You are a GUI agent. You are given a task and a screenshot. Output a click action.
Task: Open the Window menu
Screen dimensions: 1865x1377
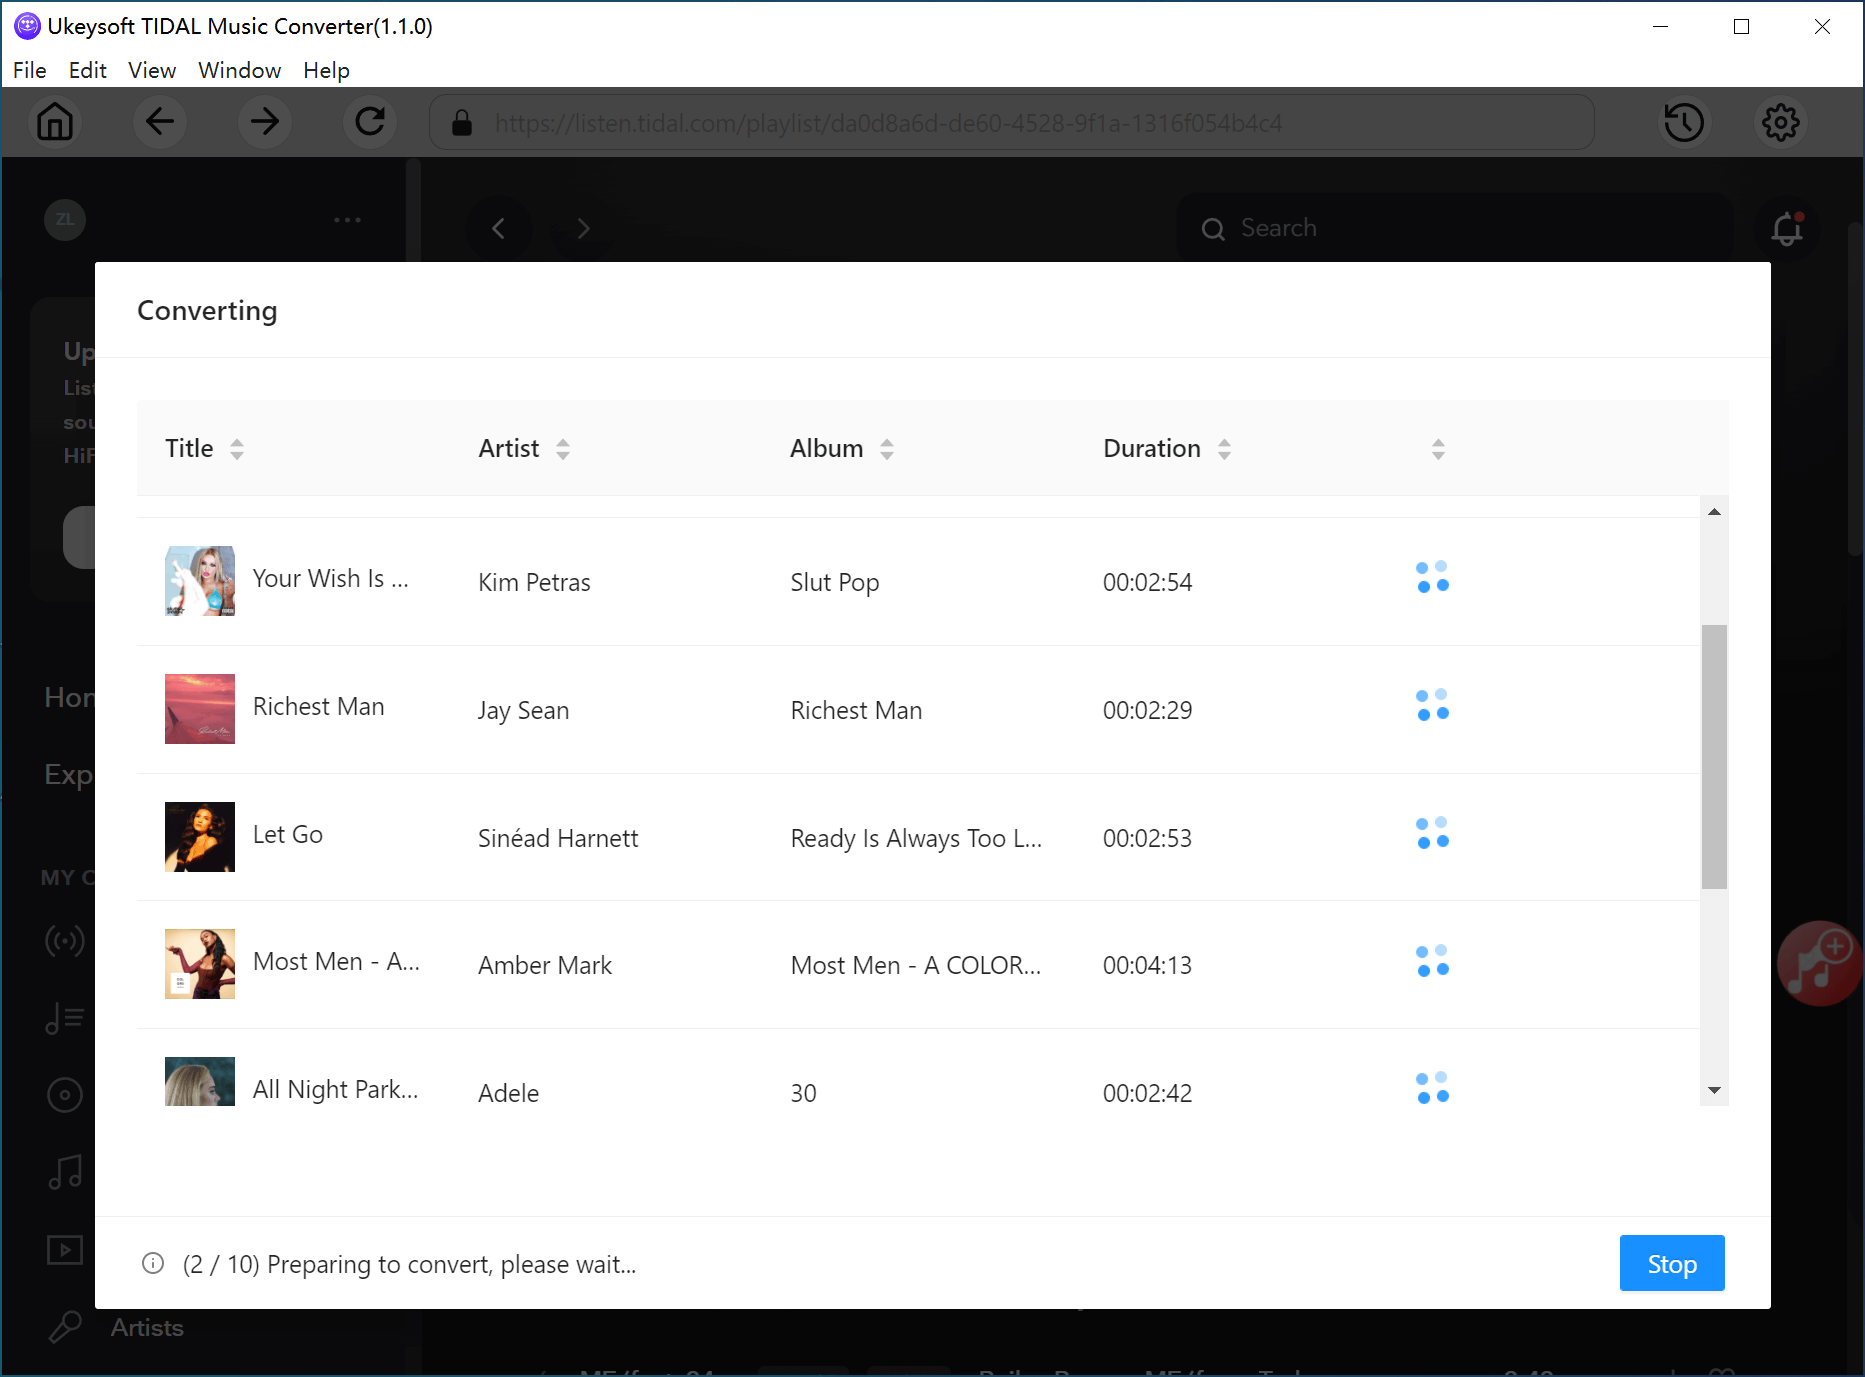tap(239, 70)
